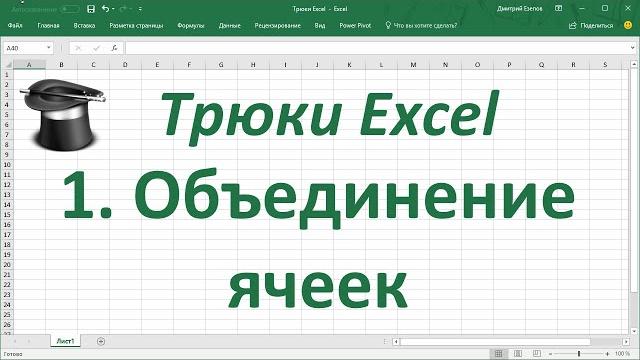The height and width of the screenshot is (360, 640).
Task: Click inside the formula bar
Action: click(377, 48)
